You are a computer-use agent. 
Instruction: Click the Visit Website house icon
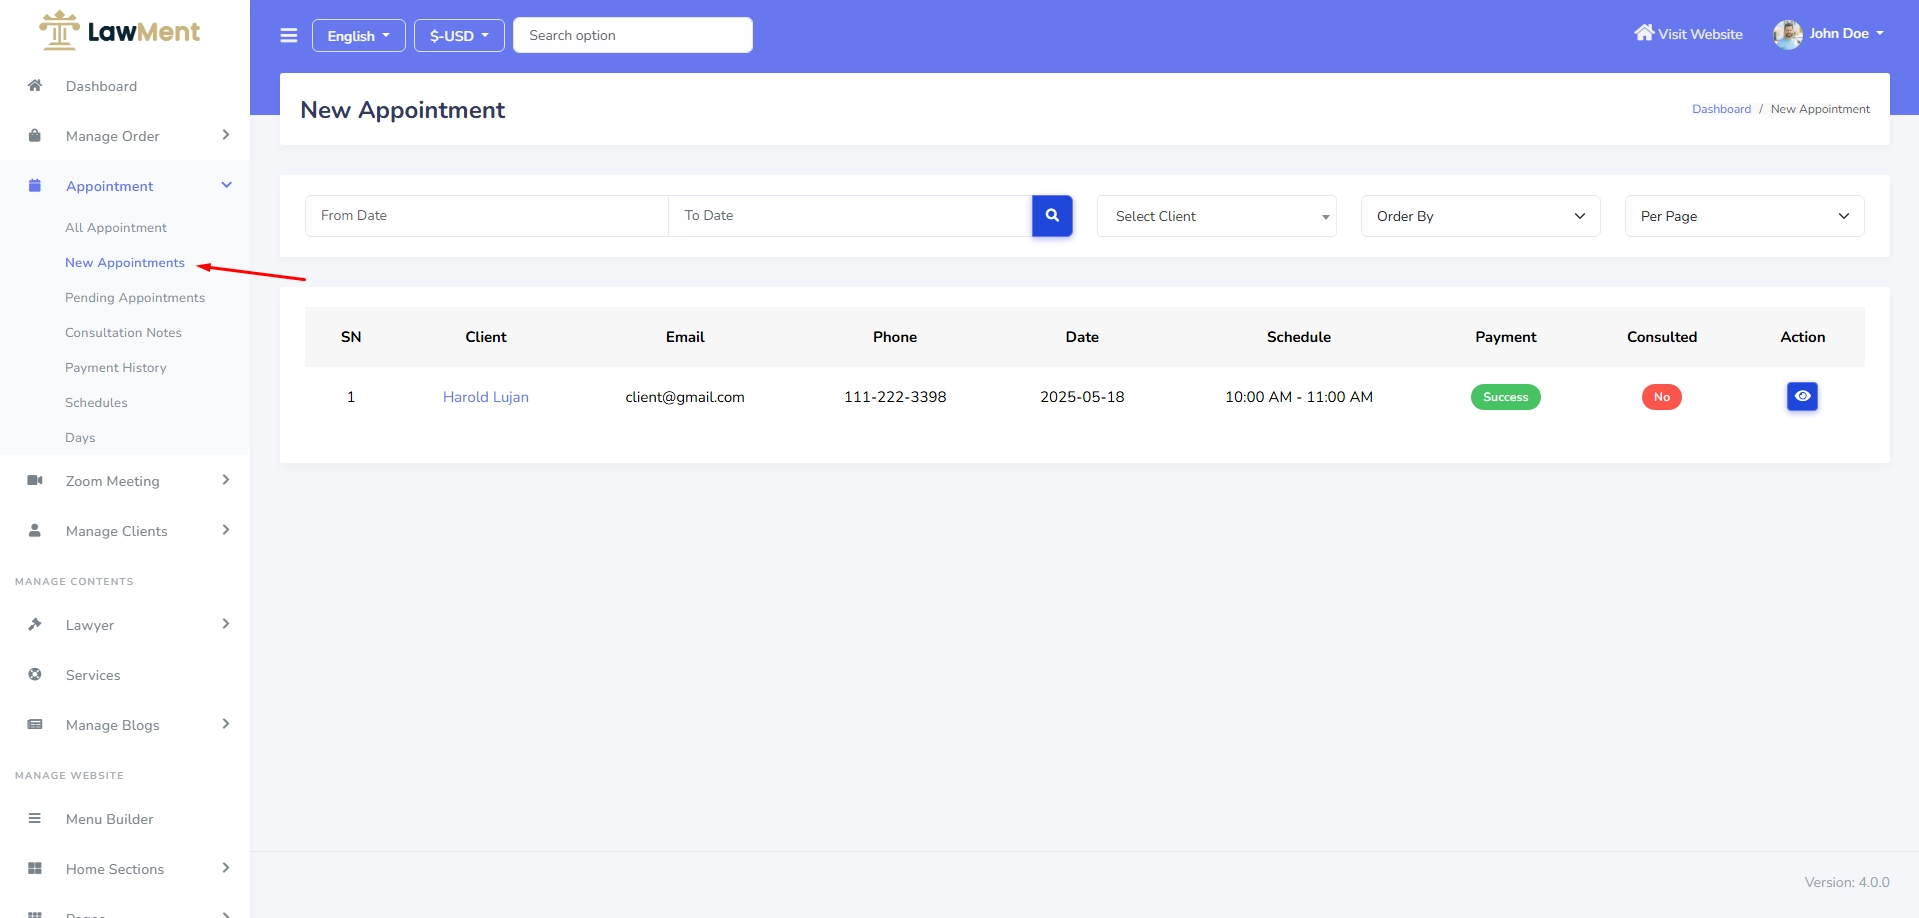pos(1644,33)
